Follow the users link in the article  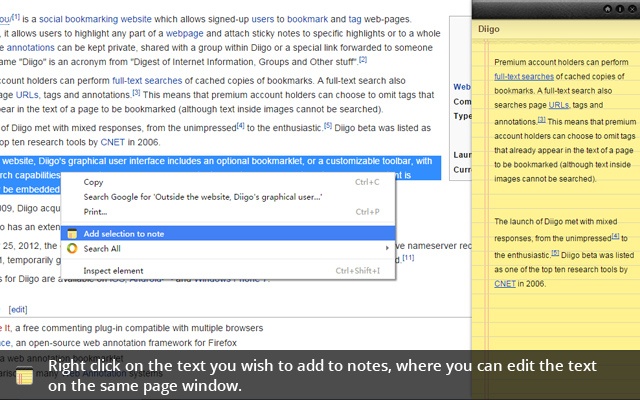click(x=262, y=19)
